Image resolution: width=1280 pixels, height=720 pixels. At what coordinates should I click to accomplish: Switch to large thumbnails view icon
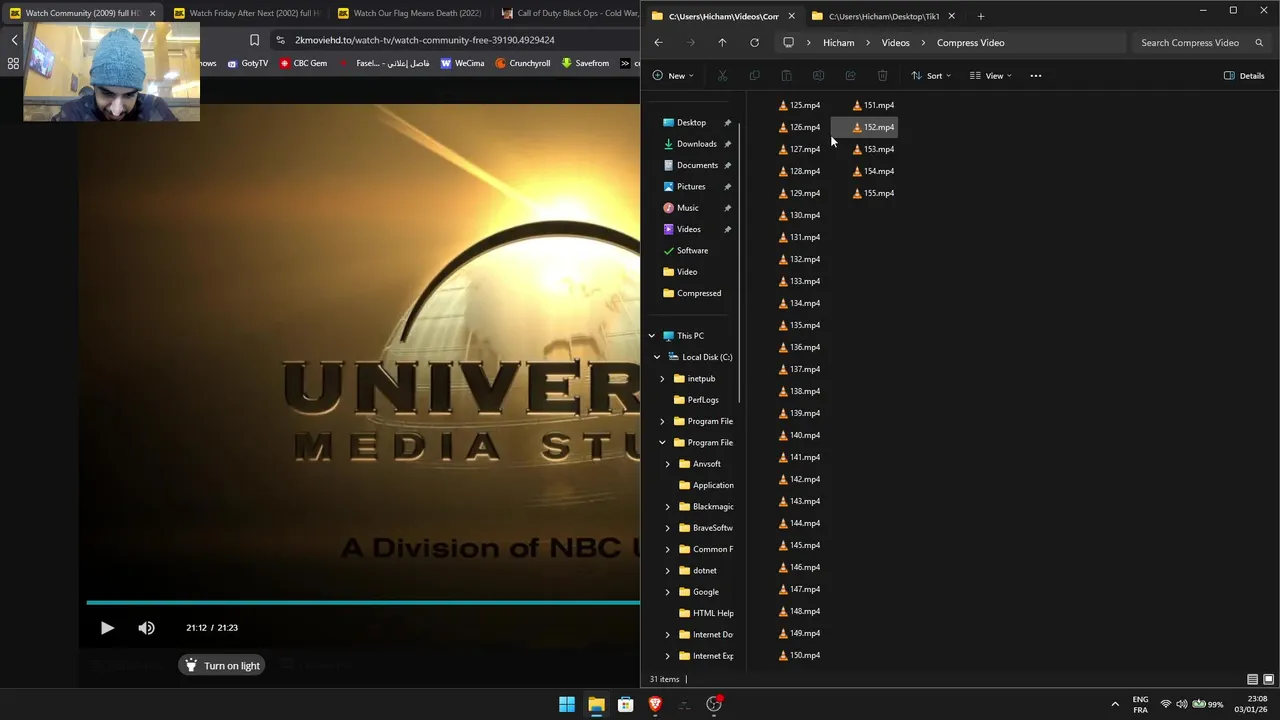(1268, 679)
